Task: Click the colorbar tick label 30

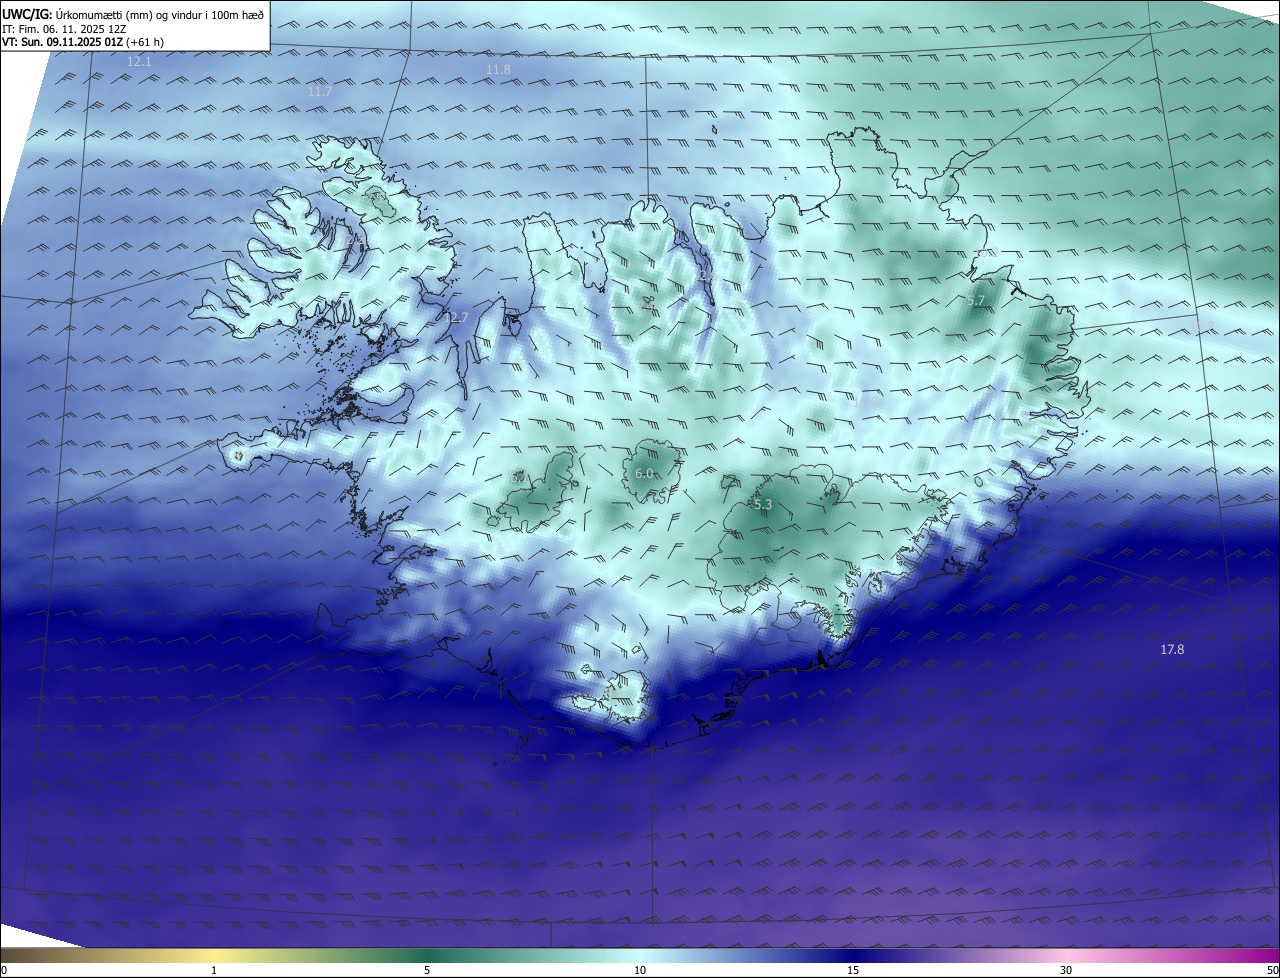Action: pos(1066,971)
